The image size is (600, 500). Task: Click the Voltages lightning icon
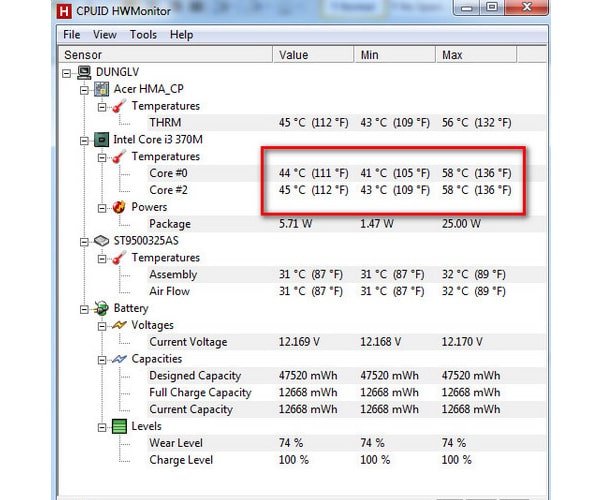click(119, 325)
